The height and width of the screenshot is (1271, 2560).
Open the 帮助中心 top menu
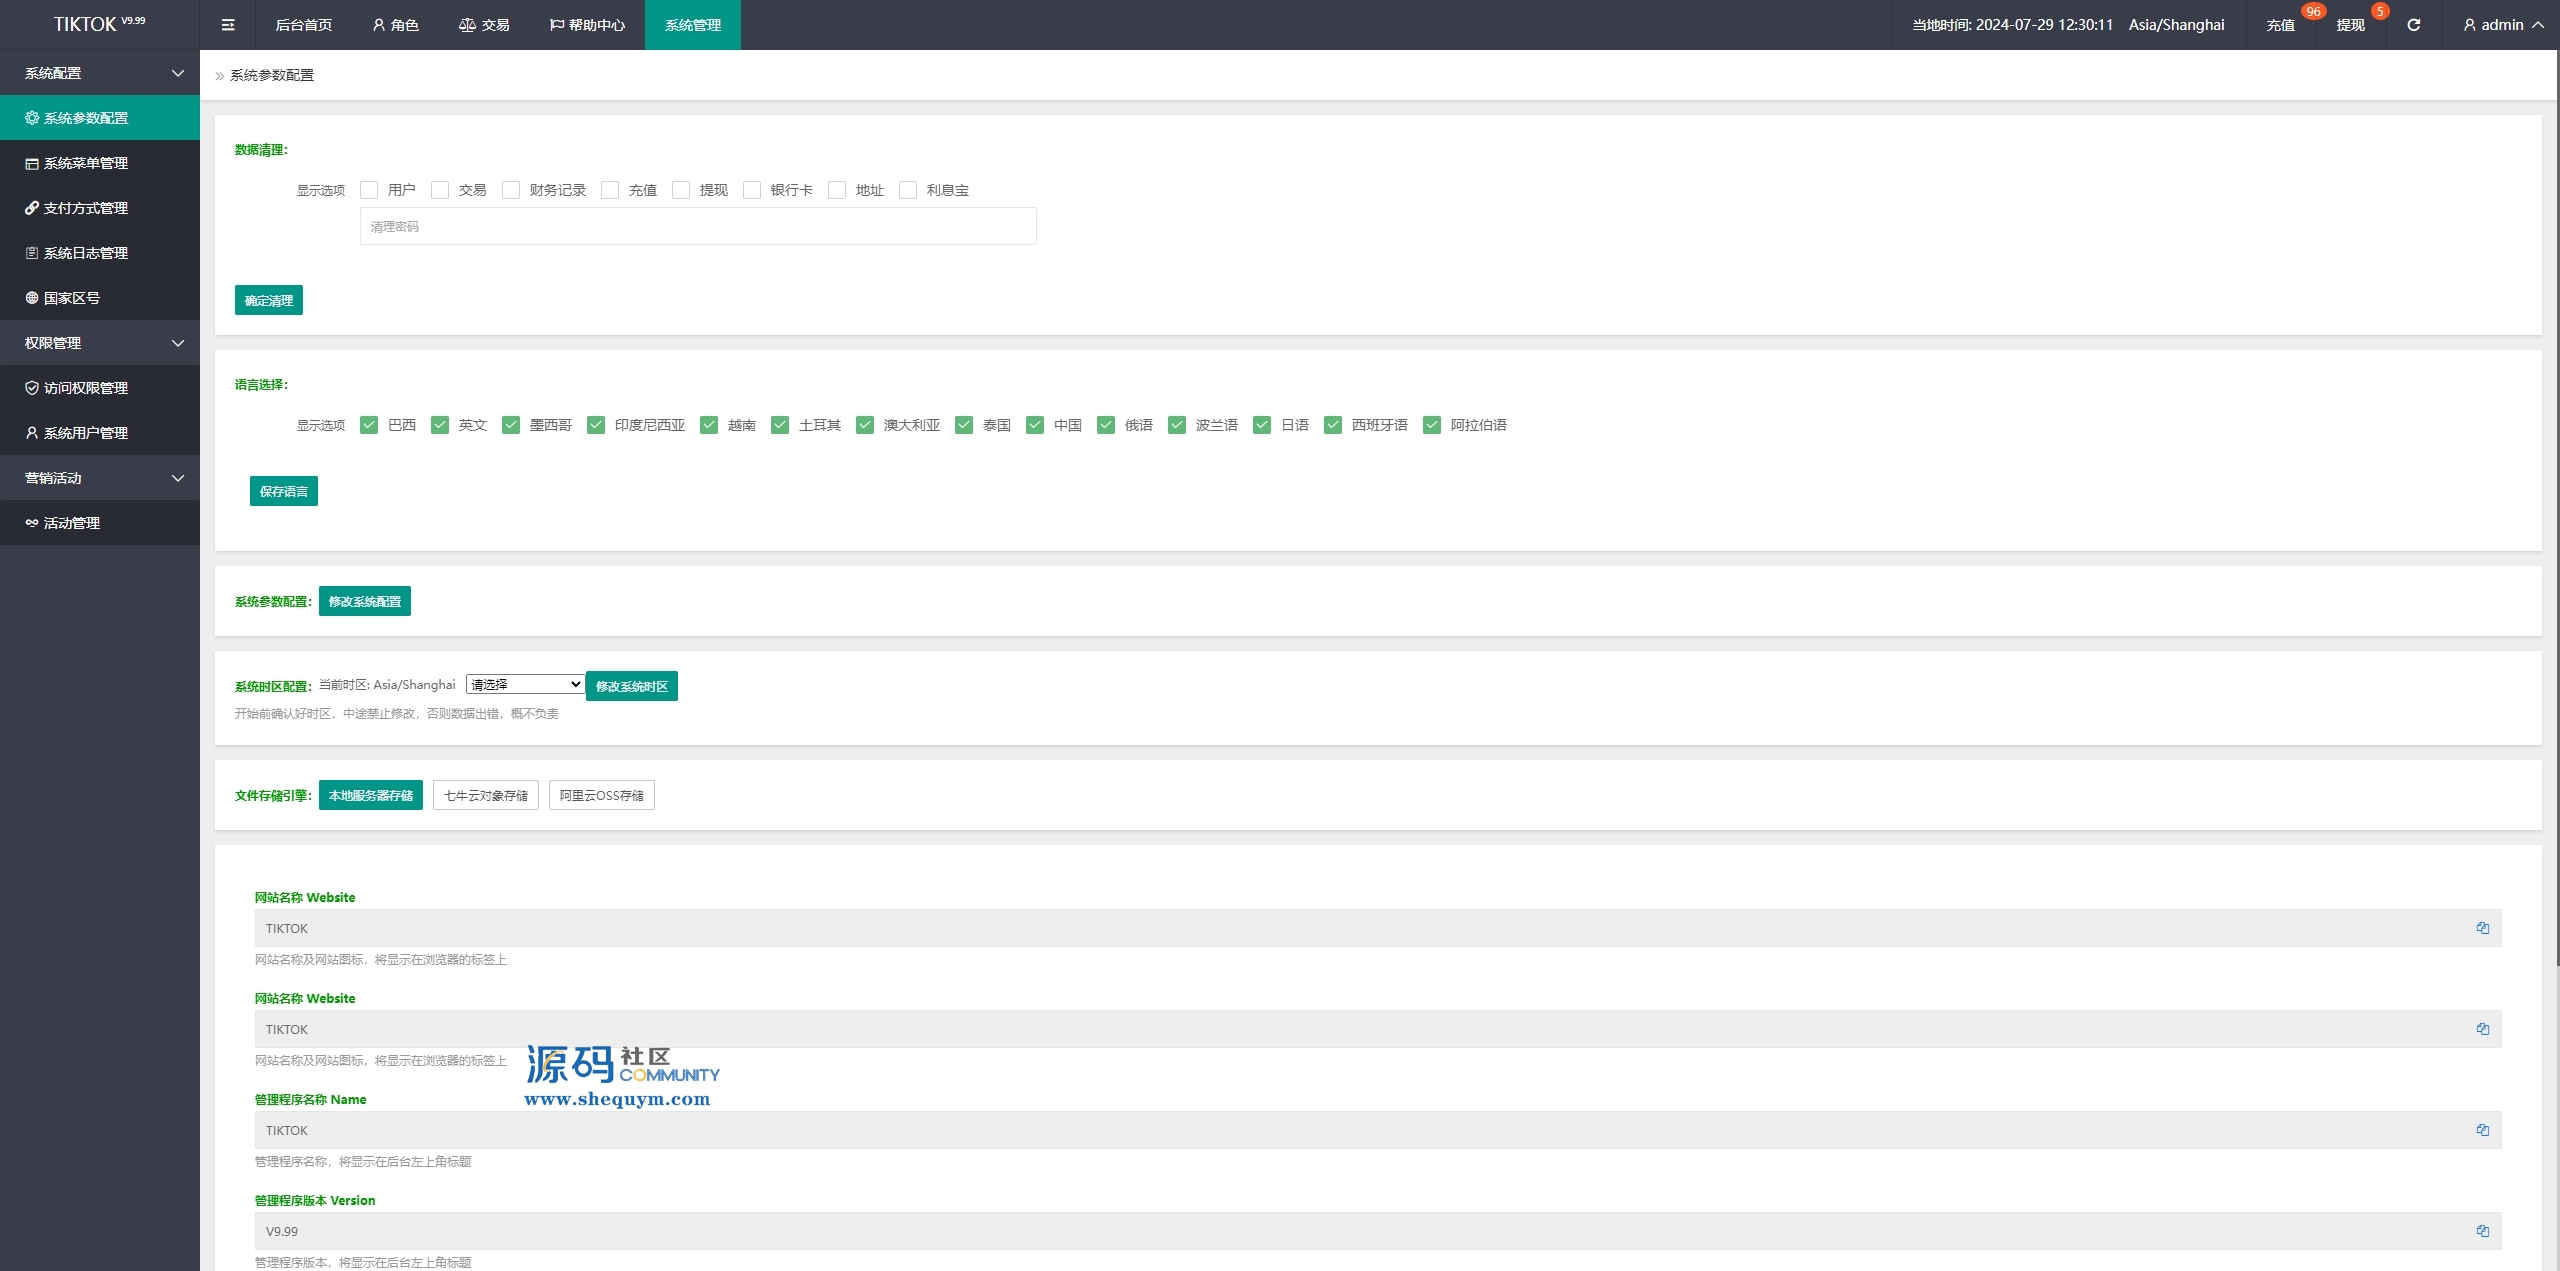click(587, 25)
